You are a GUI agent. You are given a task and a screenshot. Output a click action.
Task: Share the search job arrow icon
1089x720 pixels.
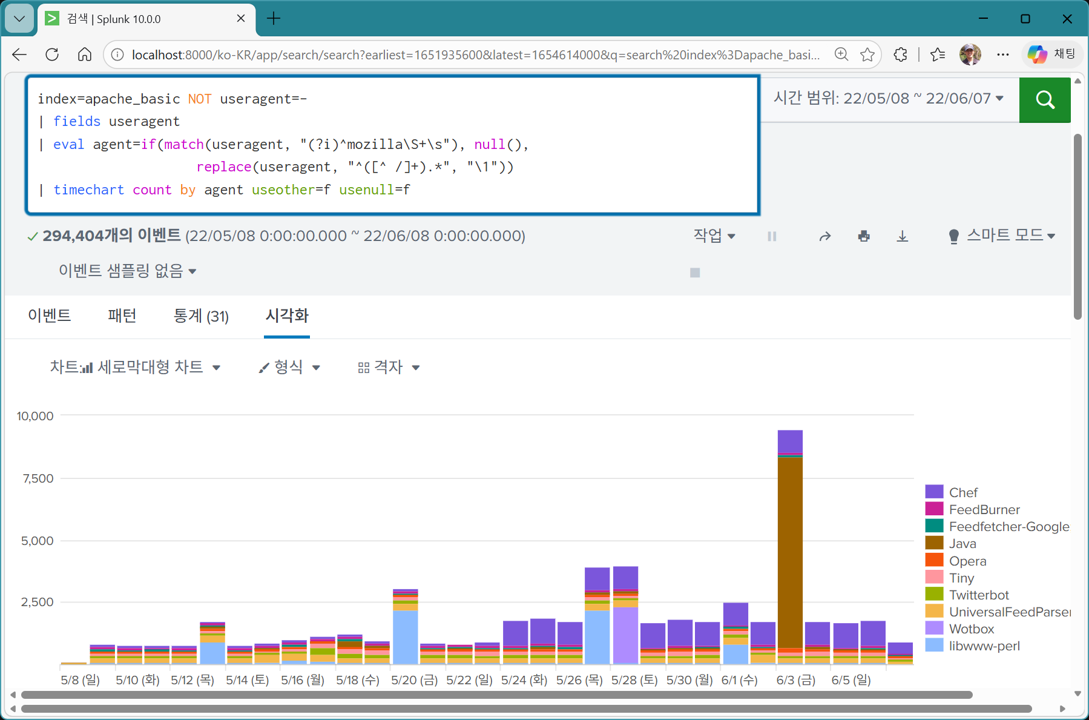click(824, 237)
